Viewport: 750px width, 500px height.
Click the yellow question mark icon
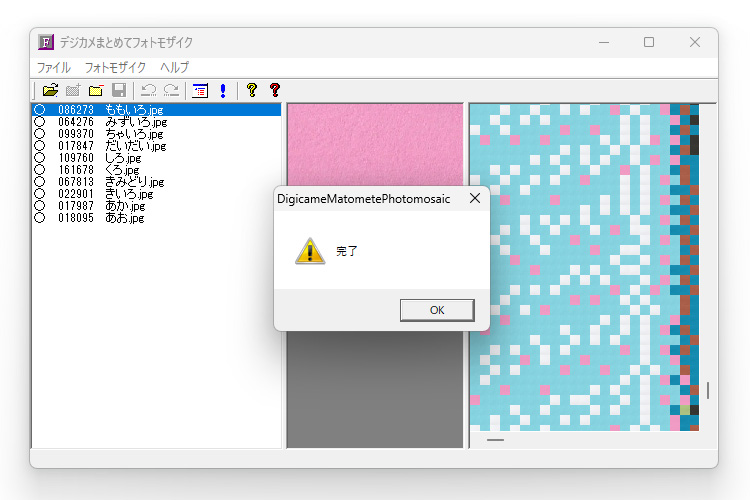252,90
